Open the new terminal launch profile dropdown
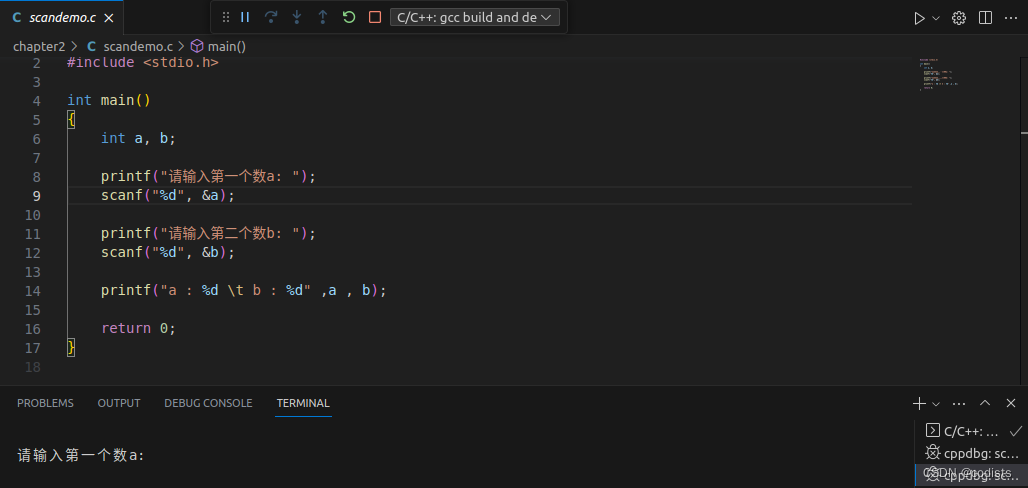 pyautogui.click(x=936, y=403)
